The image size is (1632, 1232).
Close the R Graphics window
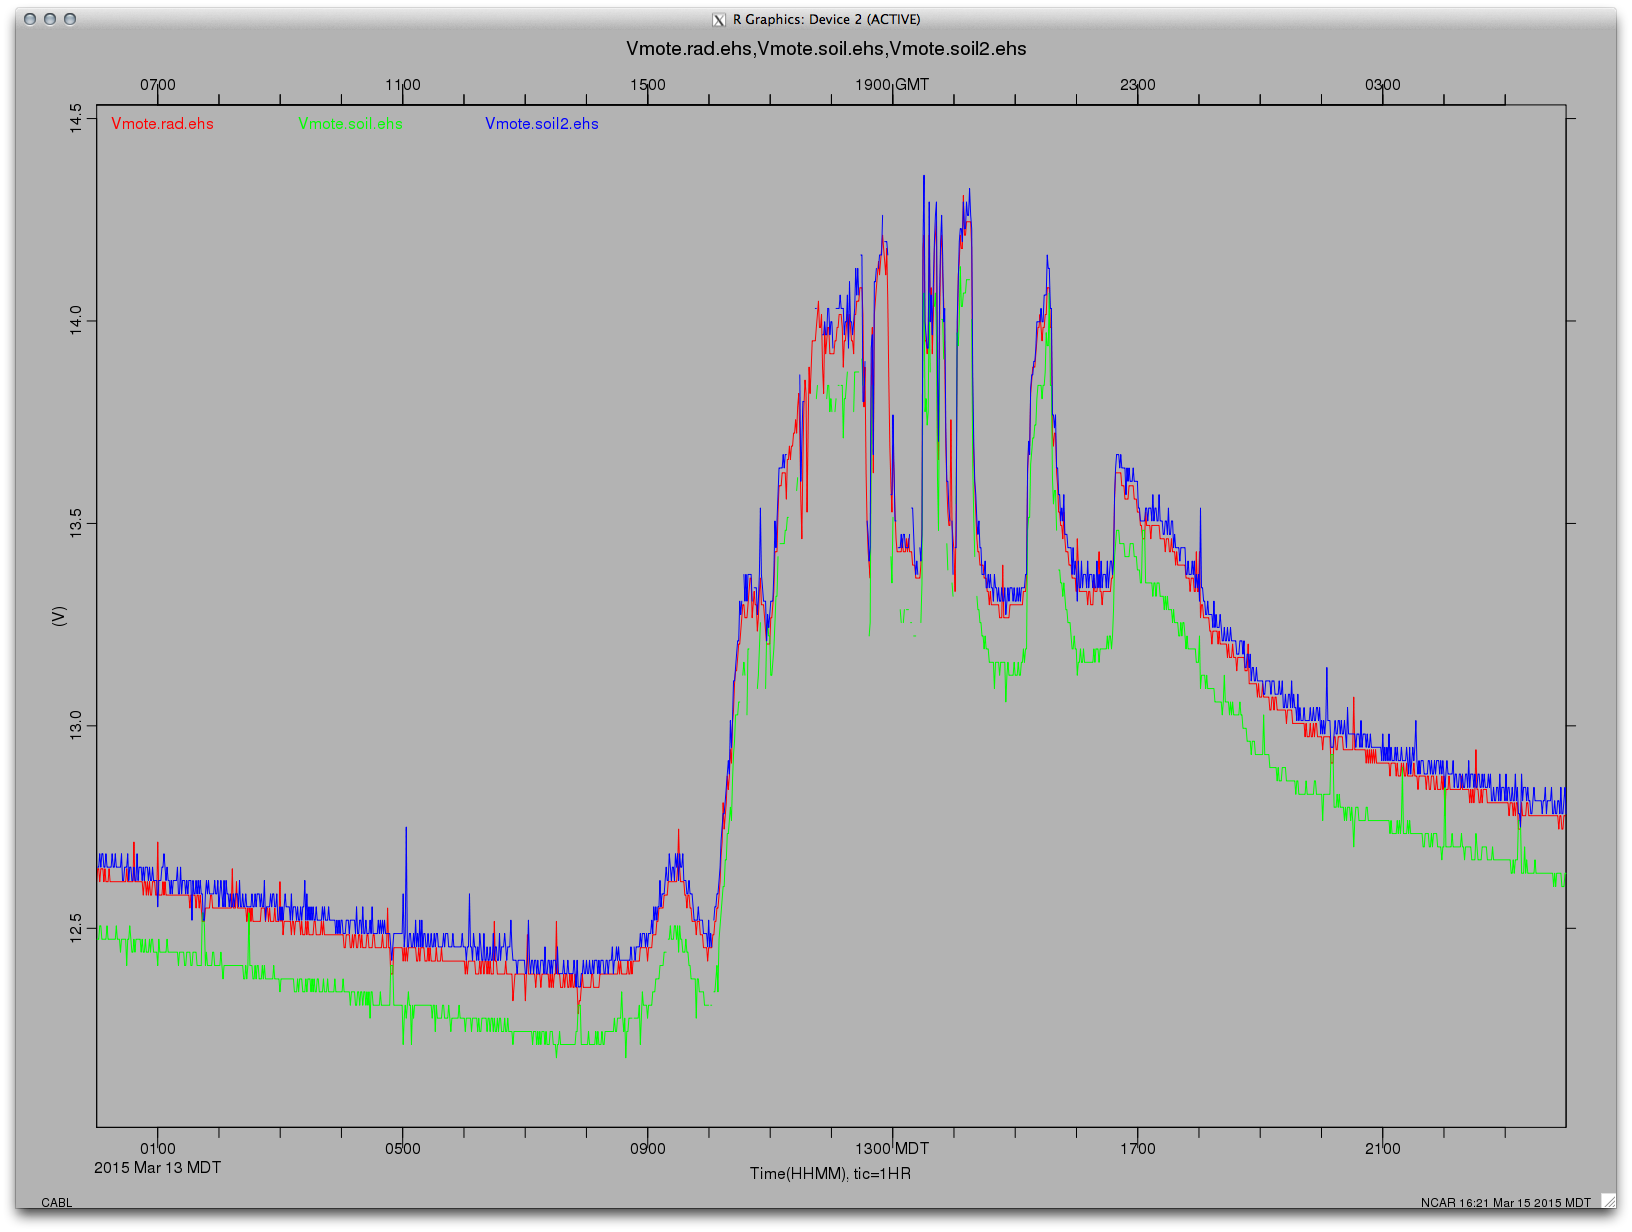tap(30, 19)
